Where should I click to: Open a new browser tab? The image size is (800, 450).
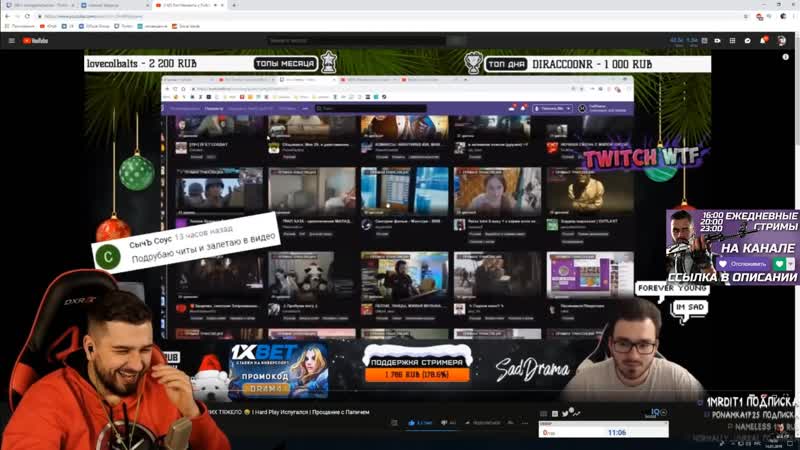(234, 5)
